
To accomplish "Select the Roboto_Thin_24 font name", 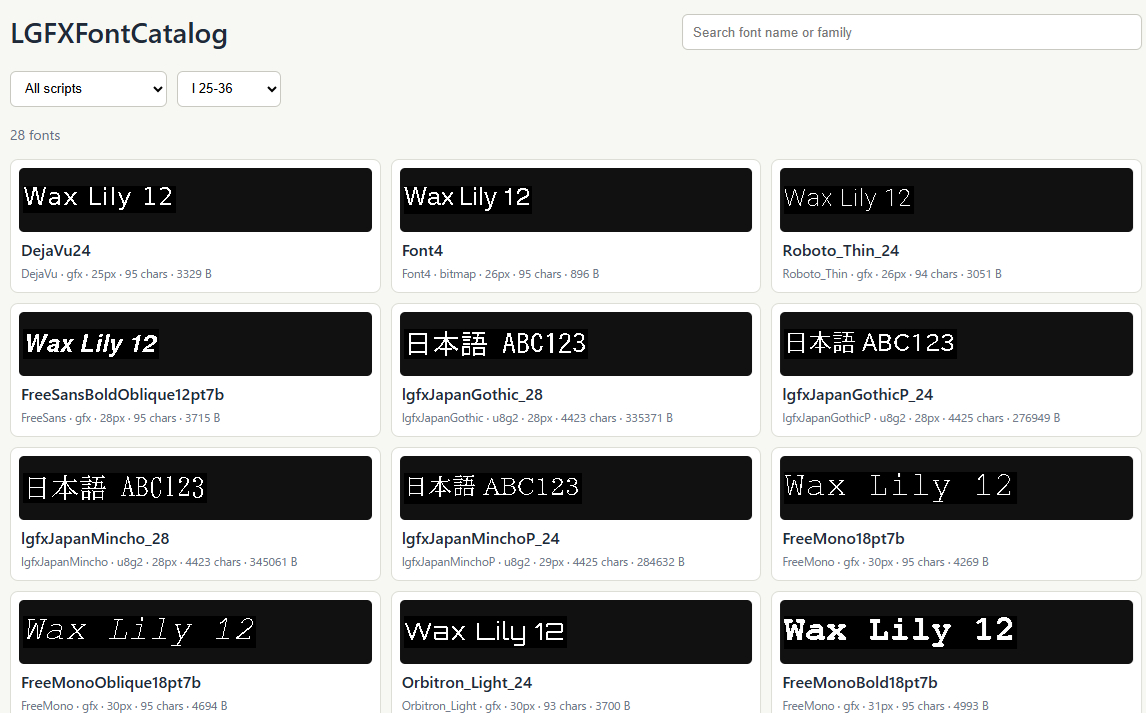I will pos(840,251).
